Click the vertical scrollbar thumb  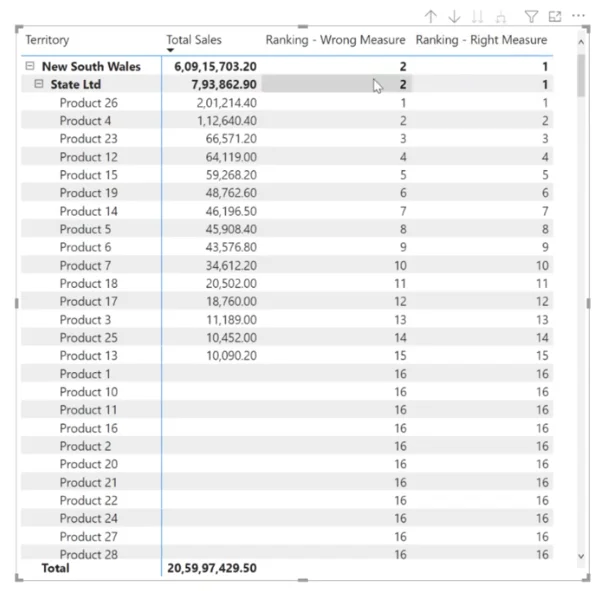point(581,75)
